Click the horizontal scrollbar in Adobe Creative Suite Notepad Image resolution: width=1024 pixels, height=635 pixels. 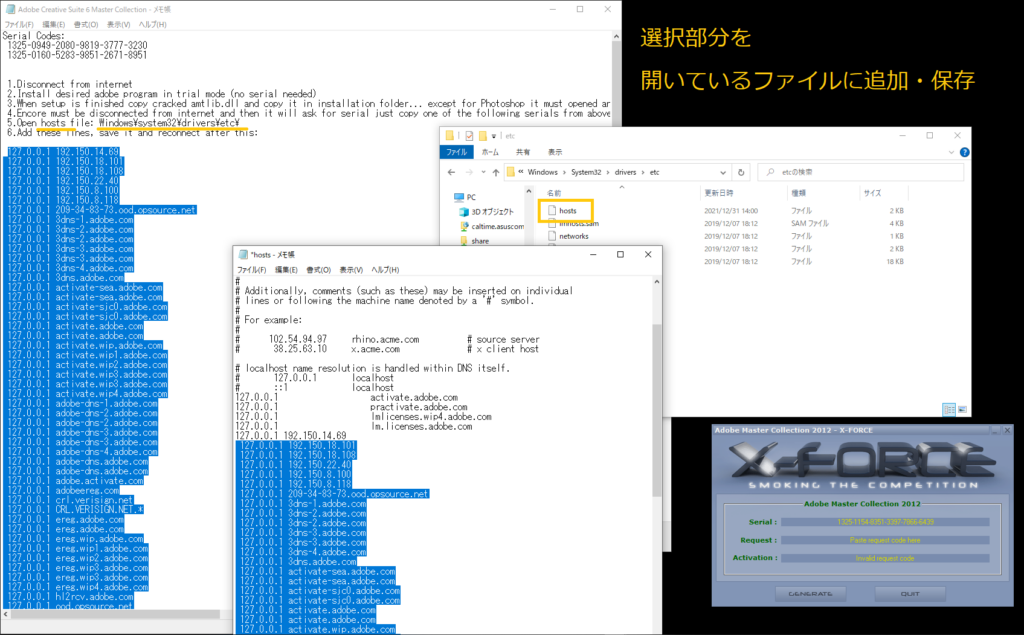(115, 614)
